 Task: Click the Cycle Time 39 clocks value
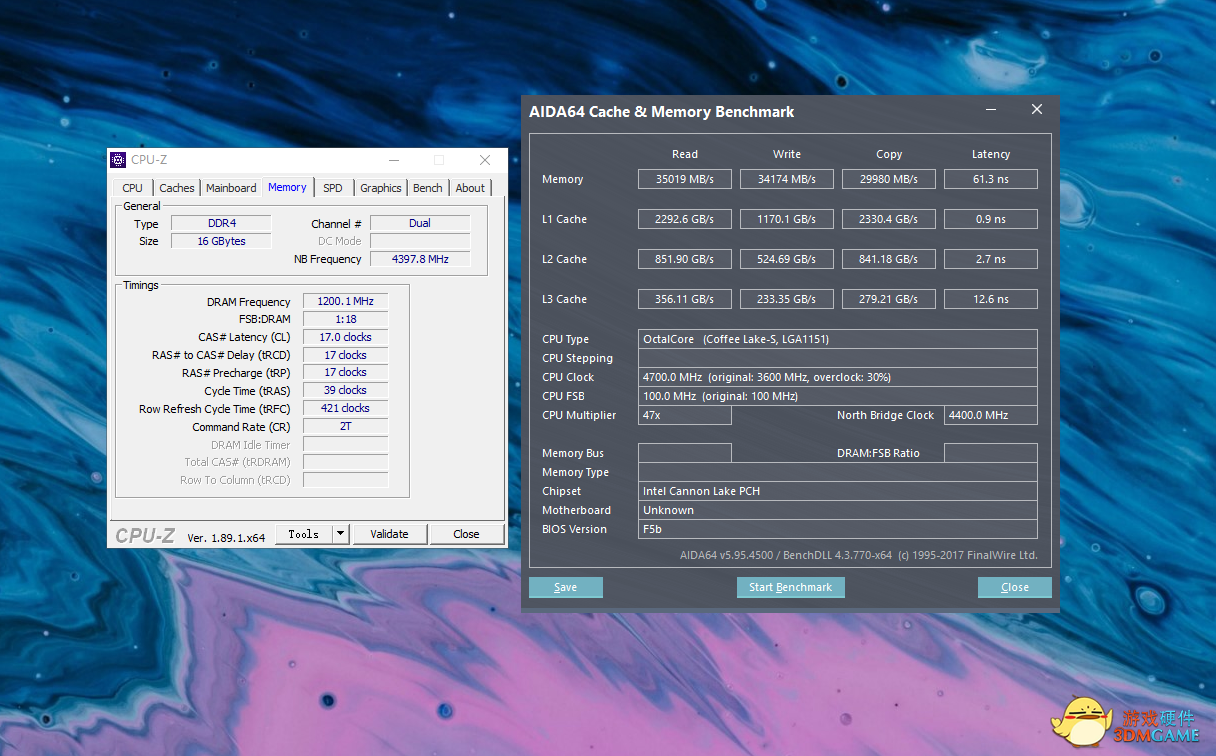click(345, 390)
